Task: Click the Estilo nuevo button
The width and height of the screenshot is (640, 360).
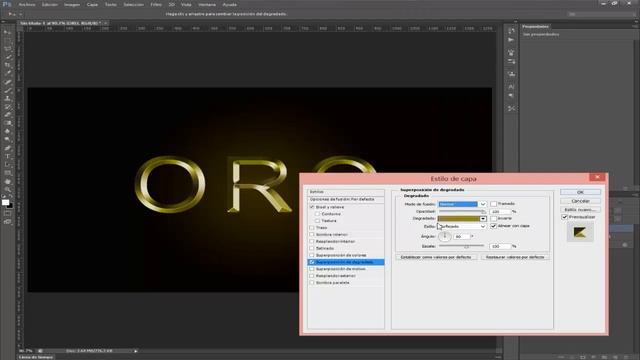Action: [x=580, y=209]
